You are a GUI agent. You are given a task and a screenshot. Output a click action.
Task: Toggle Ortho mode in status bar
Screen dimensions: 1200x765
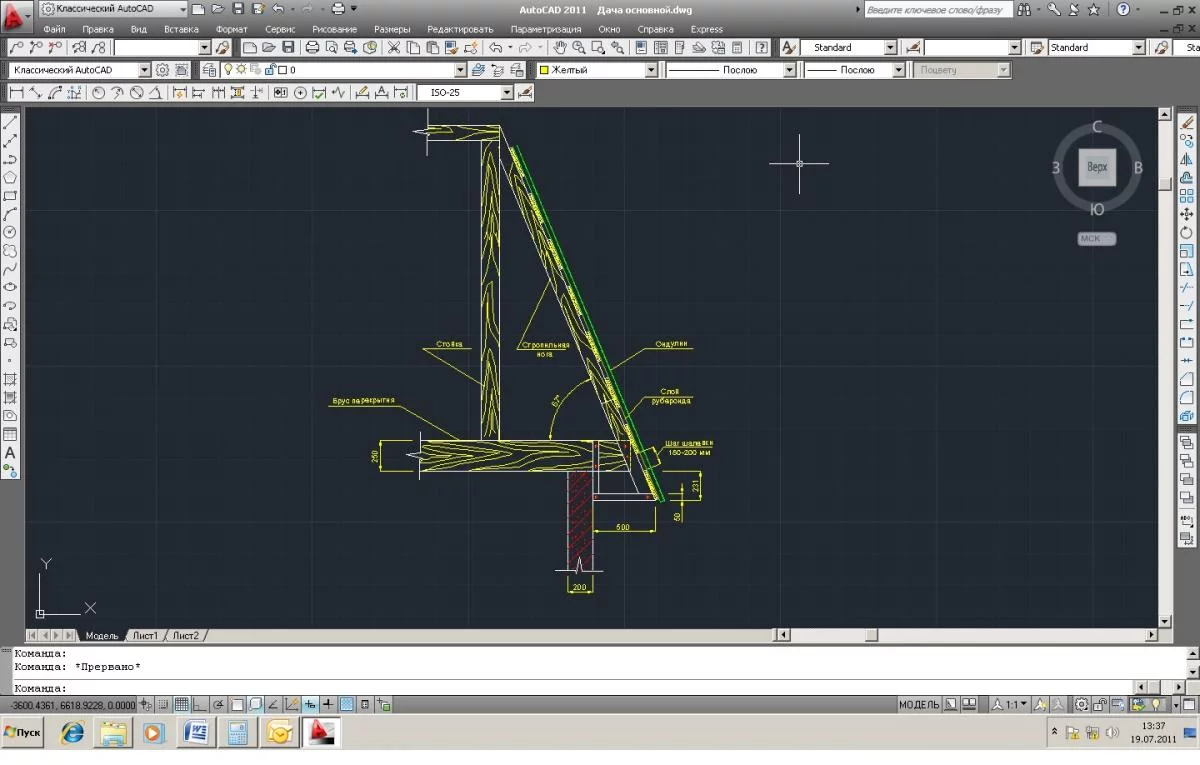200,705
